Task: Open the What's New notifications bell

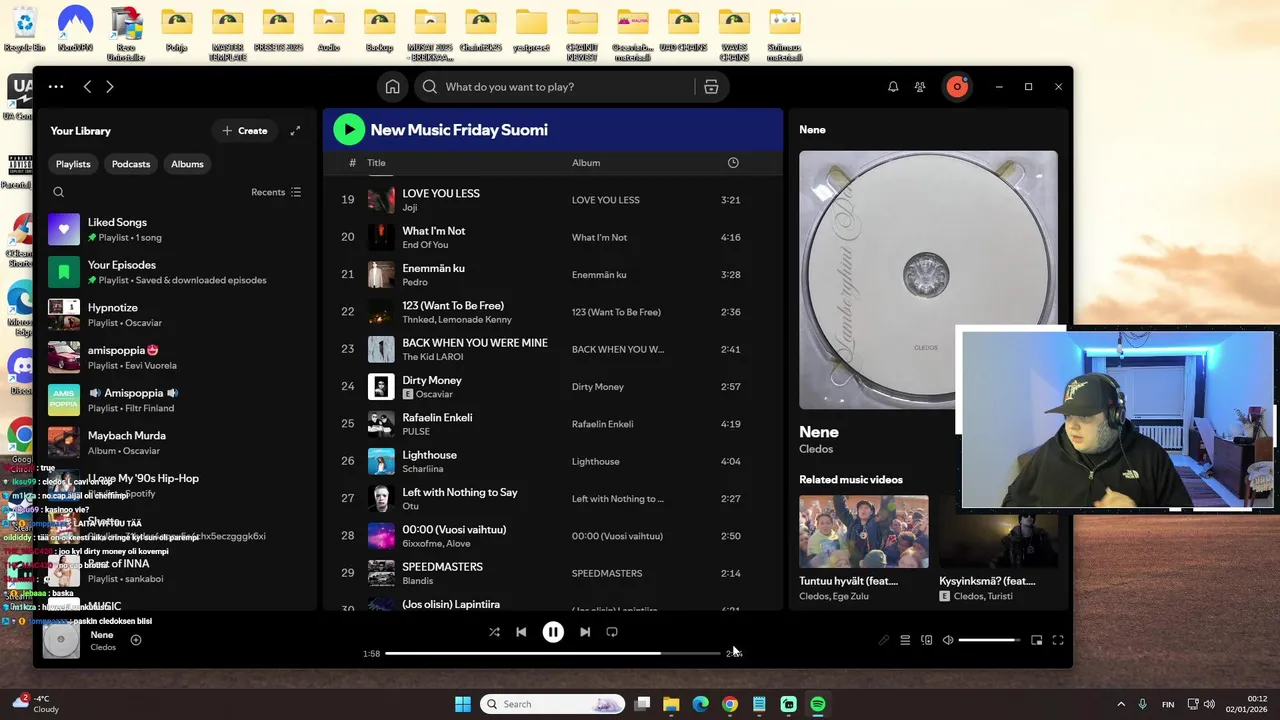Action: click(x=893, y=87)
